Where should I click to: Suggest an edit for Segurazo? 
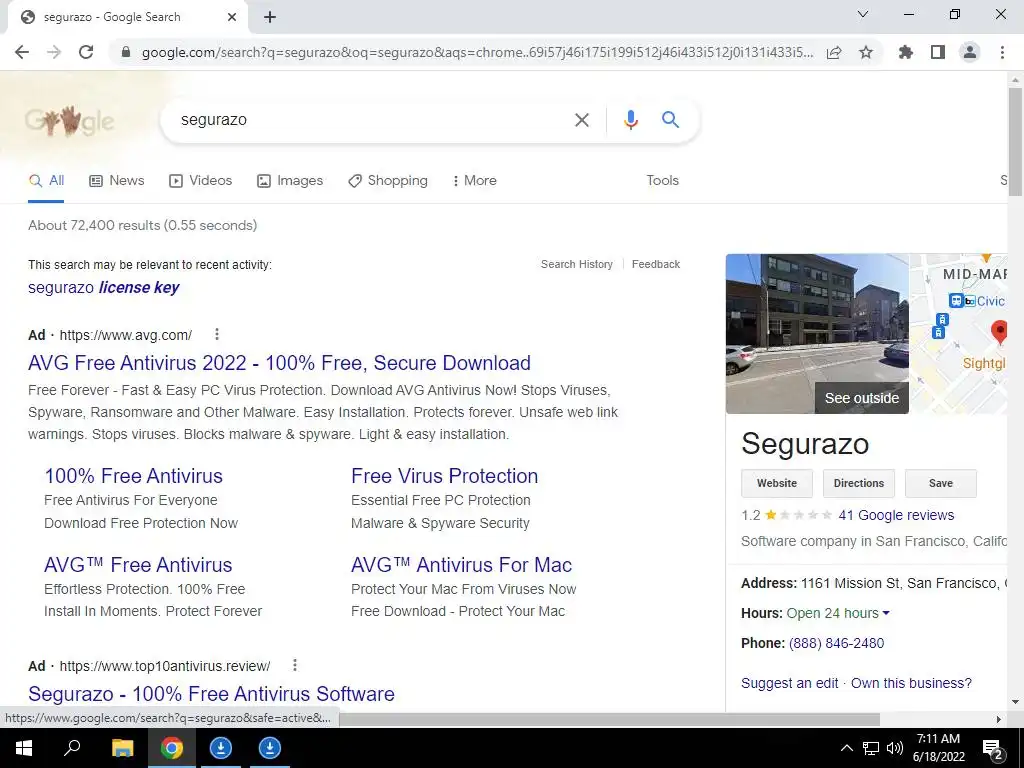(790, 683)
